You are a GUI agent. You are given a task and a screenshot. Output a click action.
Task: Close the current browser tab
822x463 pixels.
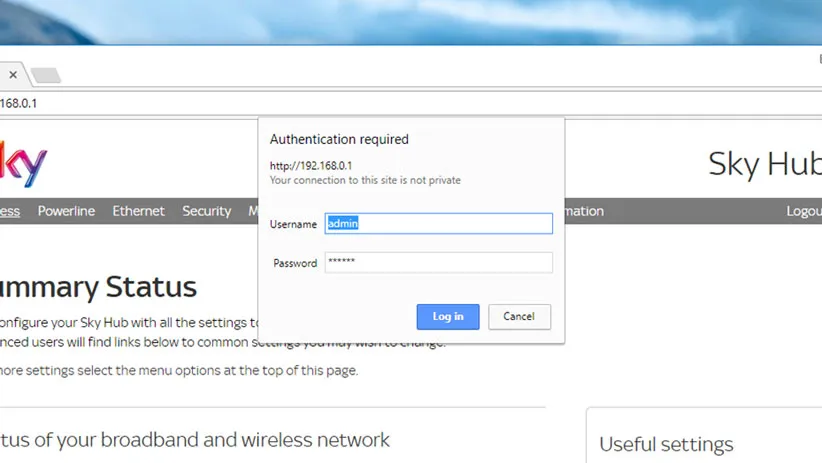(x=12, y=75)
